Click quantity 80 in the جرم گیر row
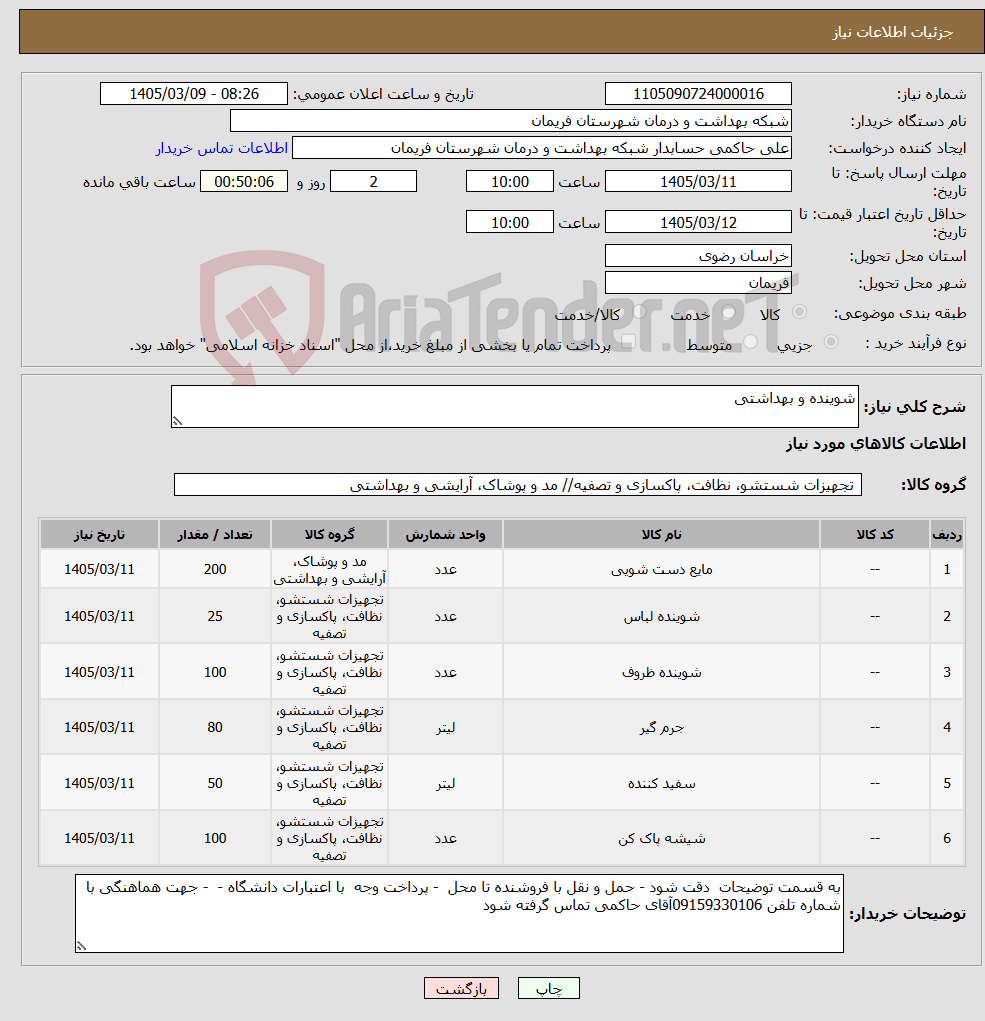This screenshot has width=985, height=1021. (x=215, y=727)
